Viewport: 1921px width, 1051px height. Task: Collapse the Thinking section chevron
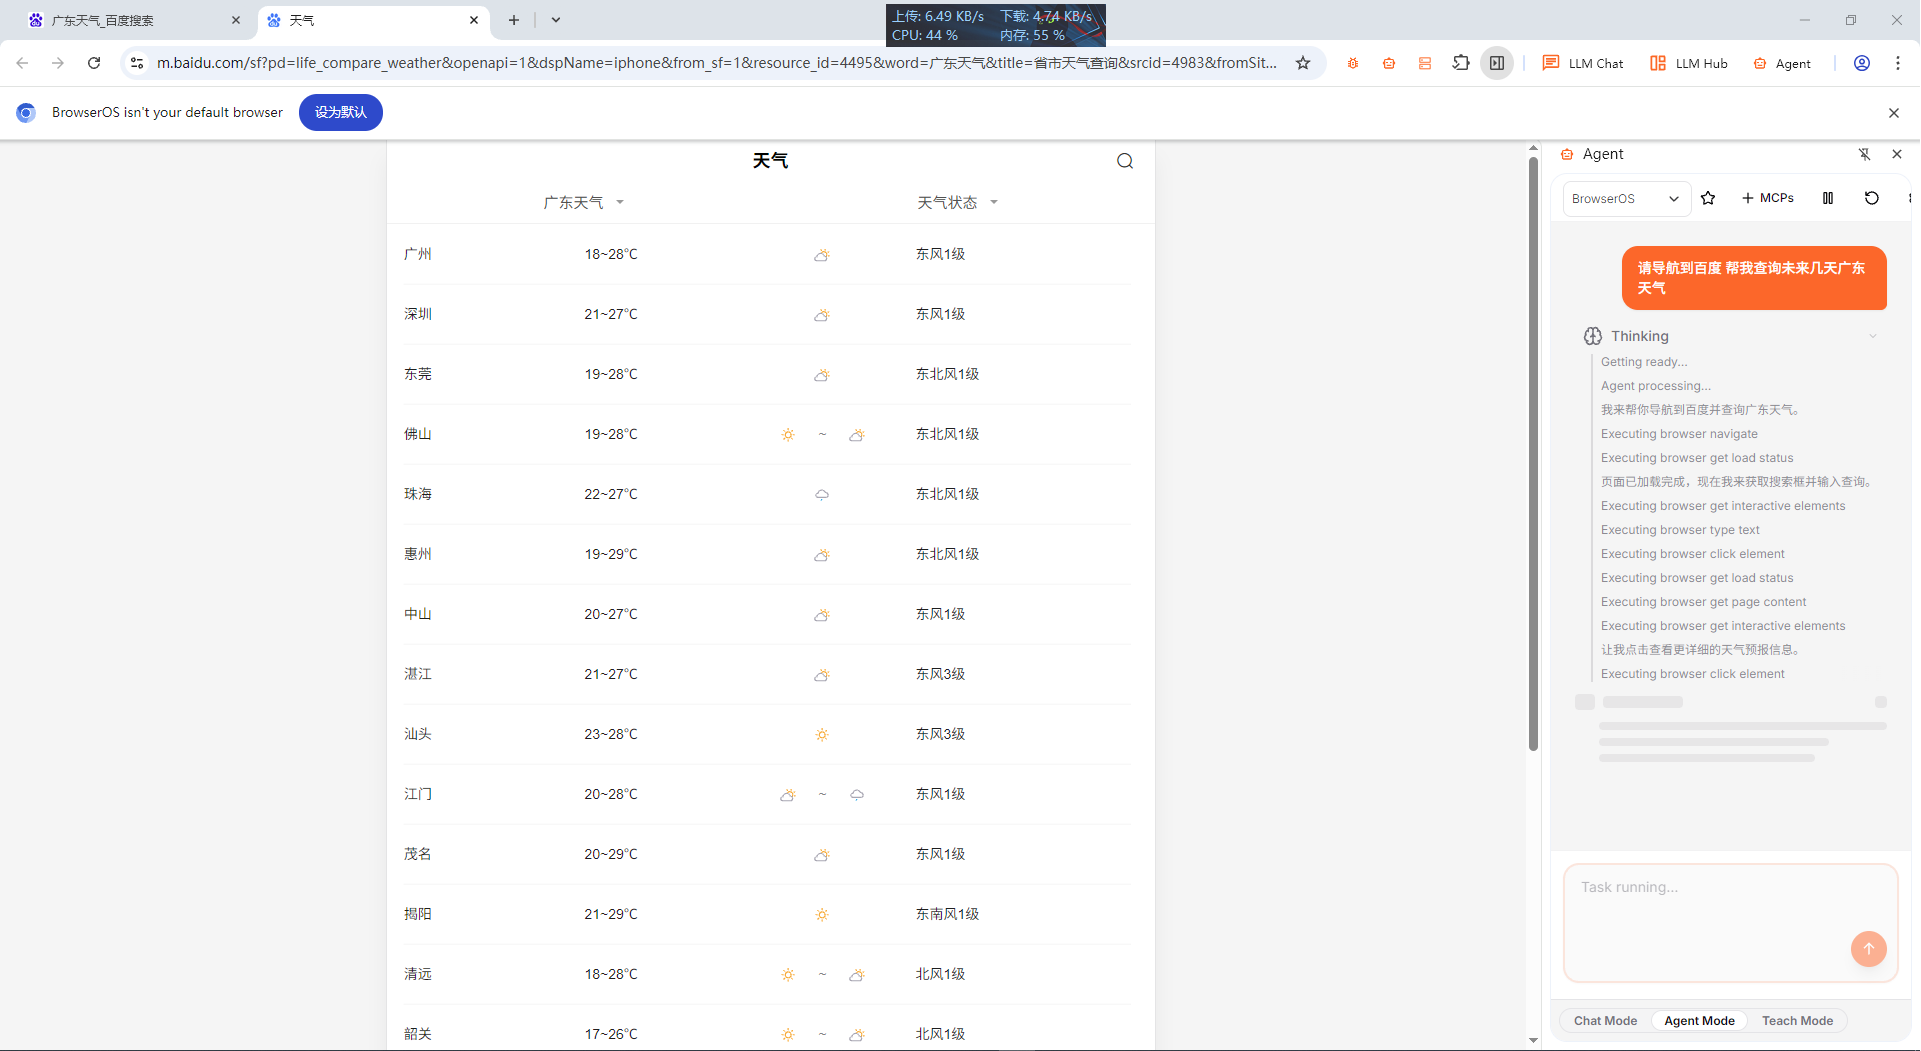click(1873, 336)
